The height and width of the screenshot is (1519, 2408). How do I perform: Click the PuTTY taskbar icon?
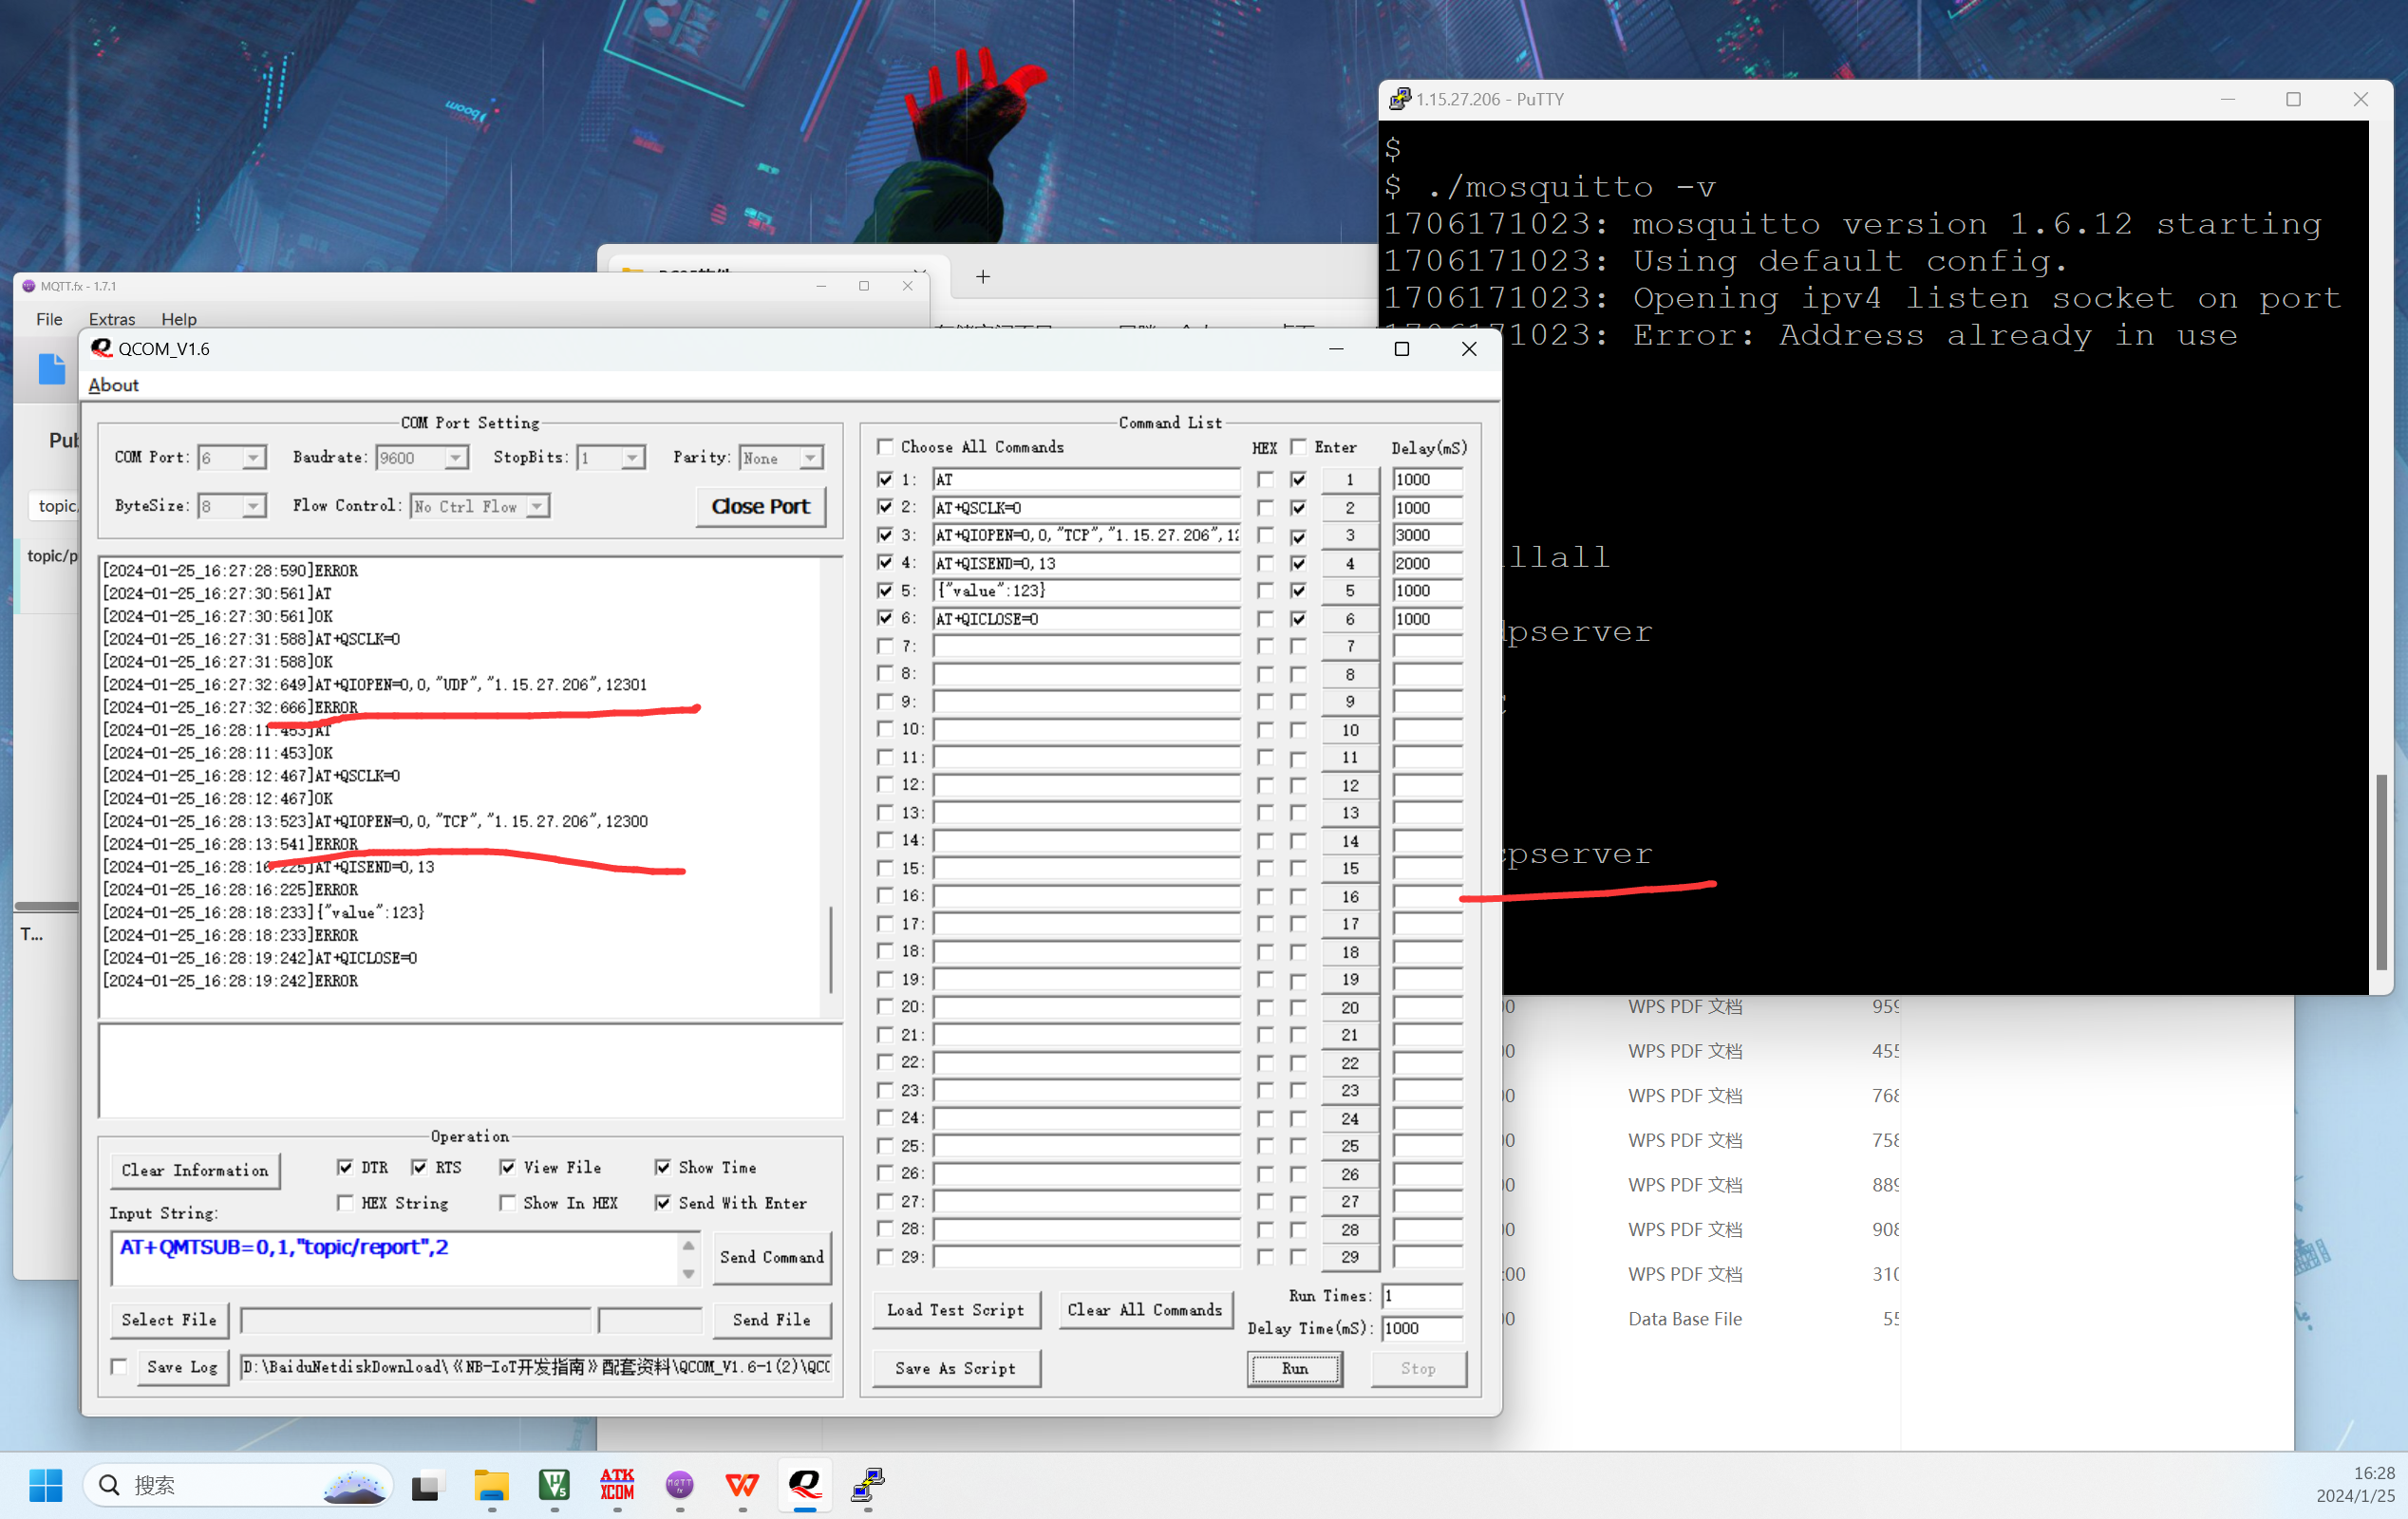[867, 1484]
